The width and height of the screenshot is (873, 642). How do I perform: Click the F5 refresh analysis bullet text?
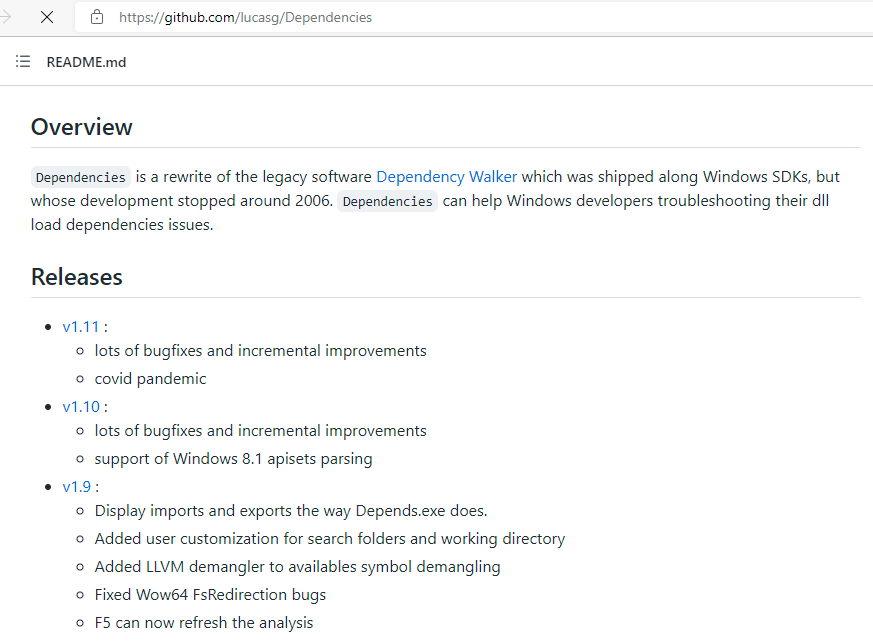[x=203, y=622]
